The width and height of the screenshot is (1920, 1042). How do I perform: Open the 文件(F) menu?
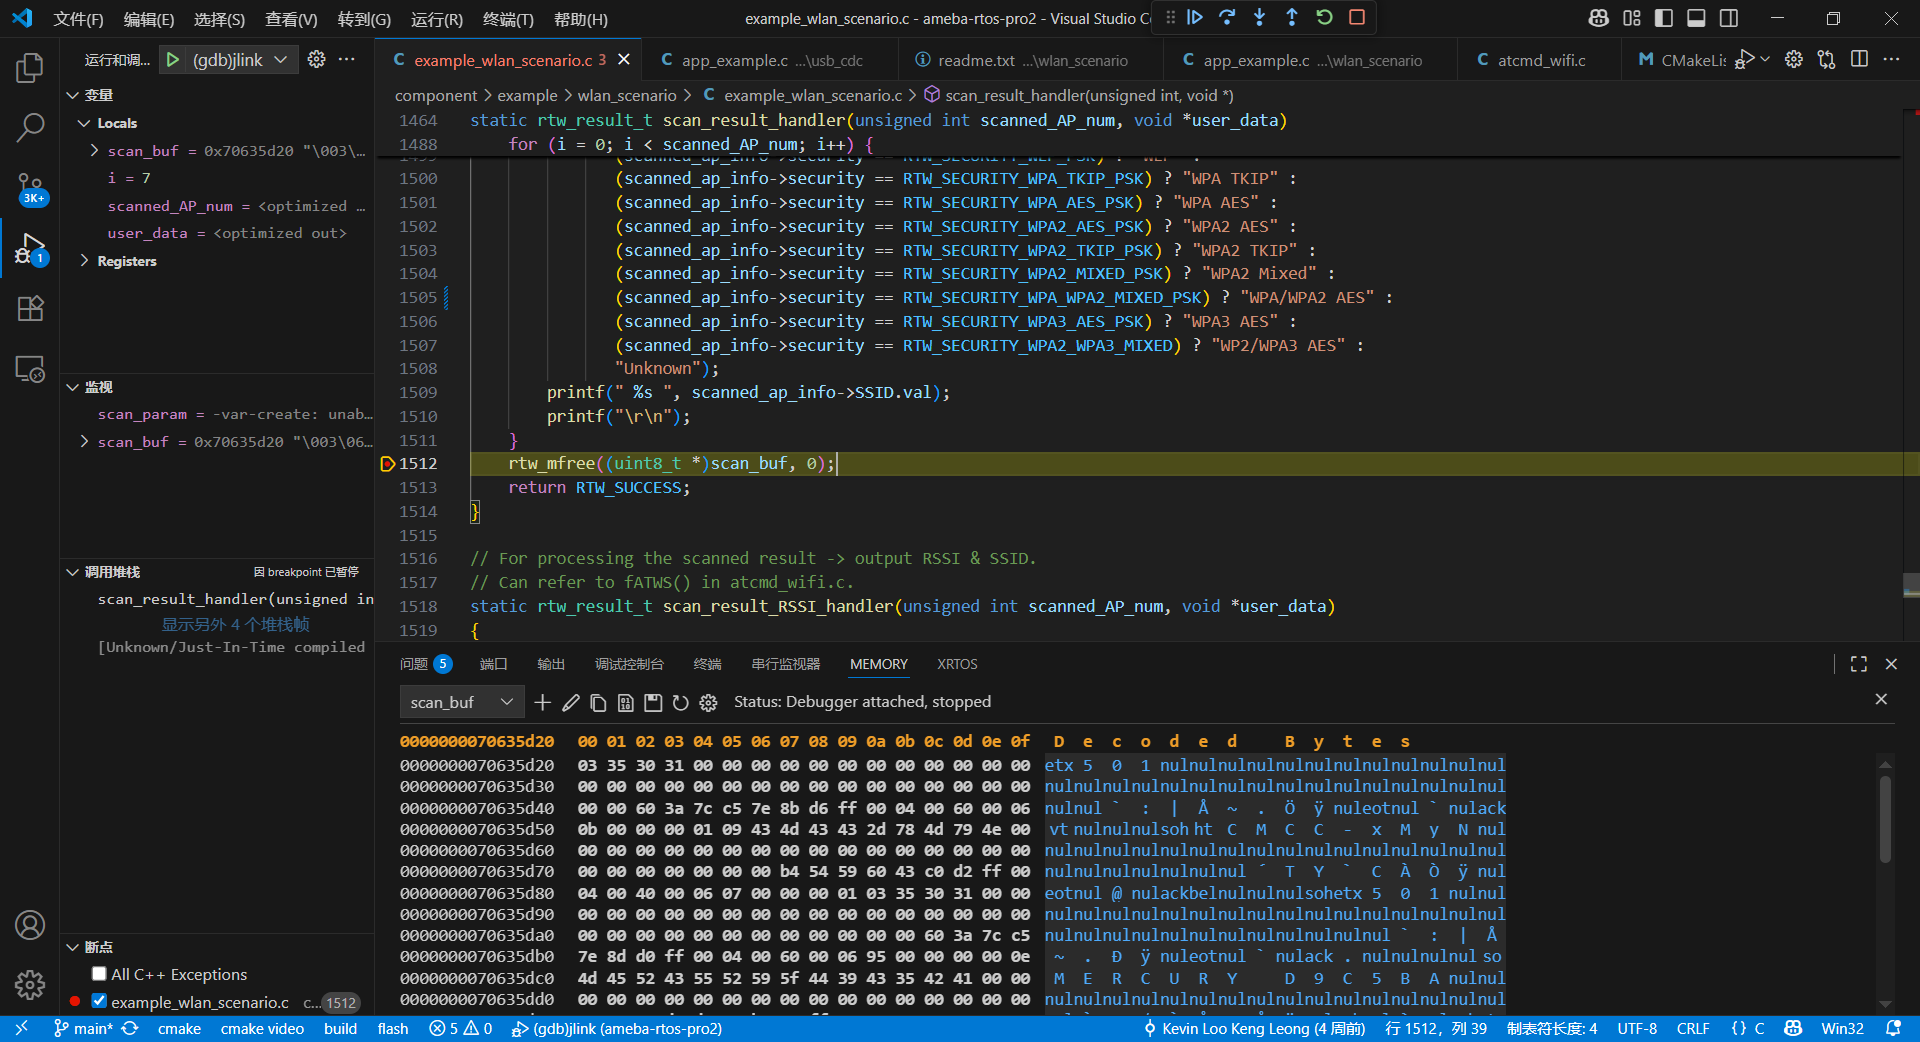tap(78, 19)
